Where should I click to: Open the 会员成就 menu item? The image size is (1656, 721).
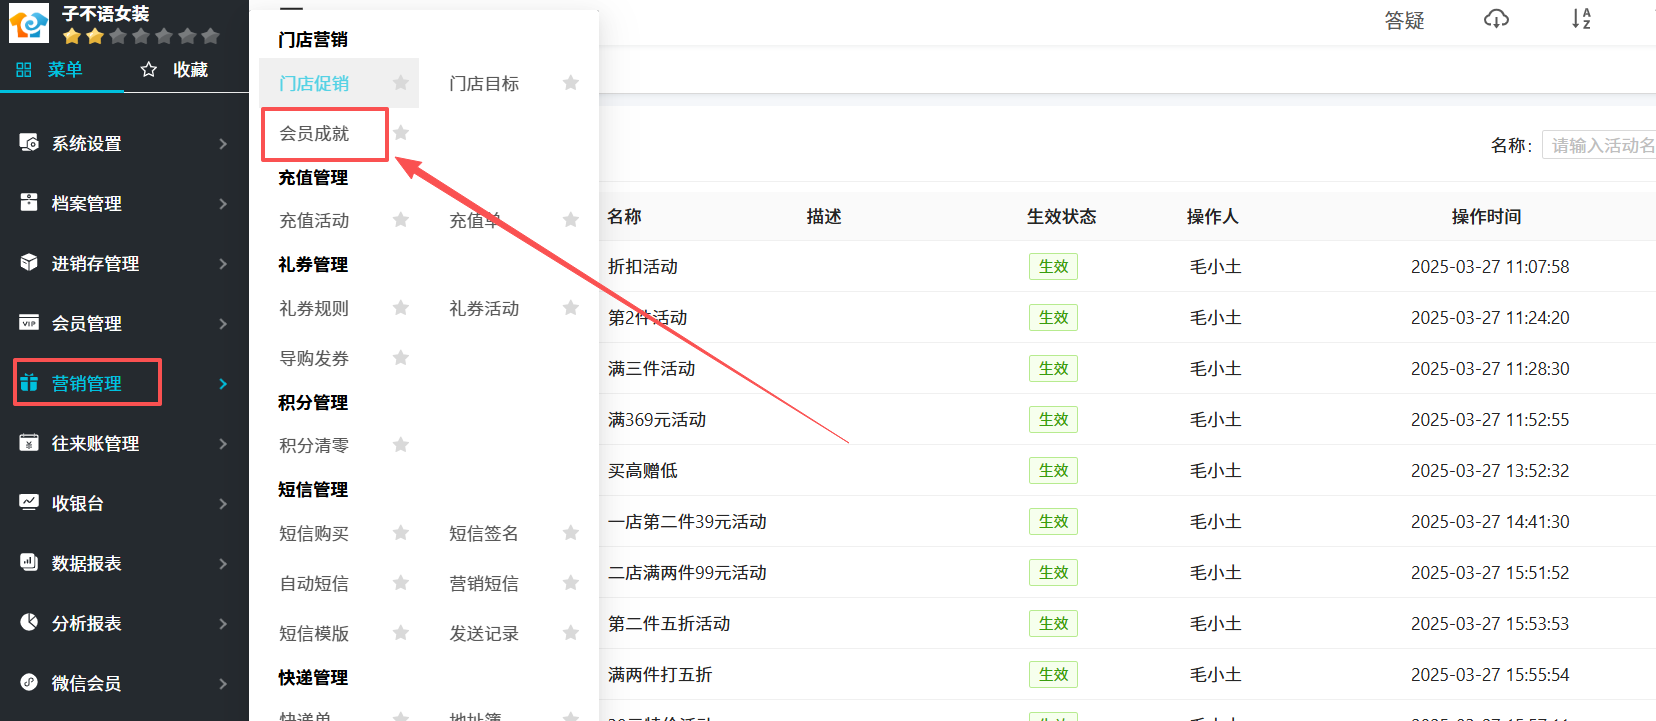tap(314, 134)
